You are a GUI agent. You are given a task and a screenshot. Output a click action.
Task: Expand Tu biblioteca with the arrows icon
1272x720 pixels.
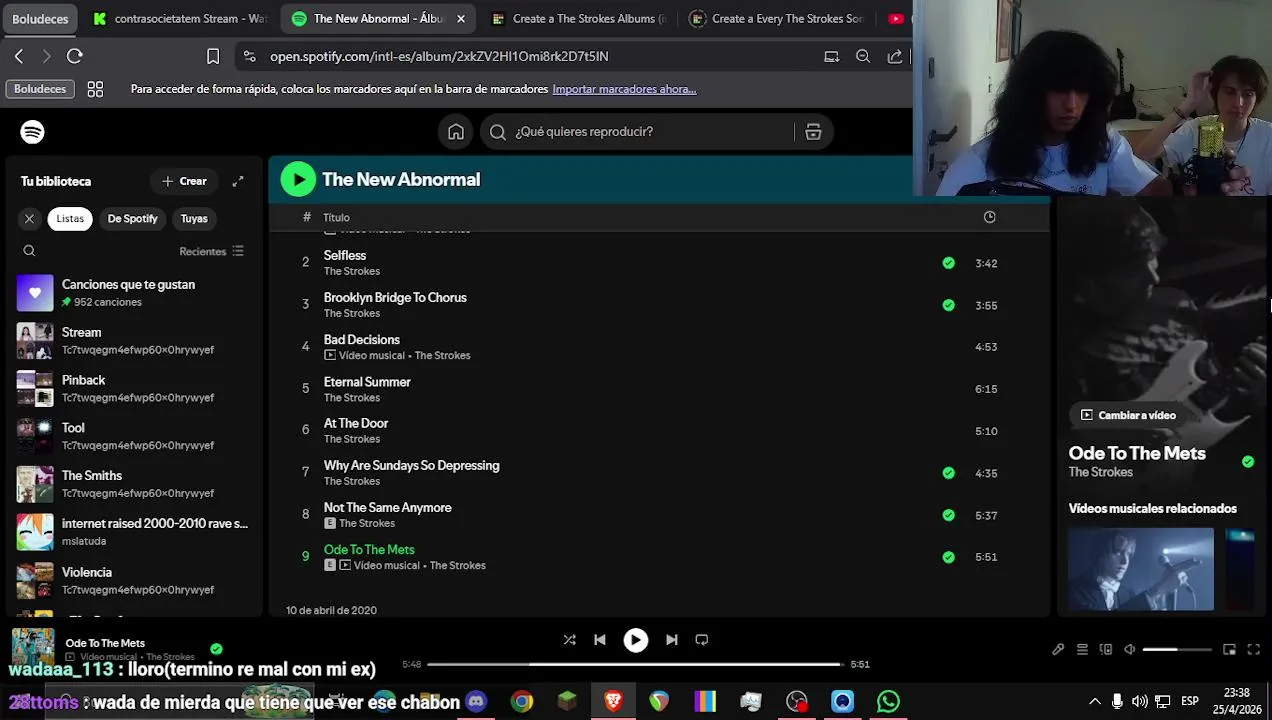238,181
